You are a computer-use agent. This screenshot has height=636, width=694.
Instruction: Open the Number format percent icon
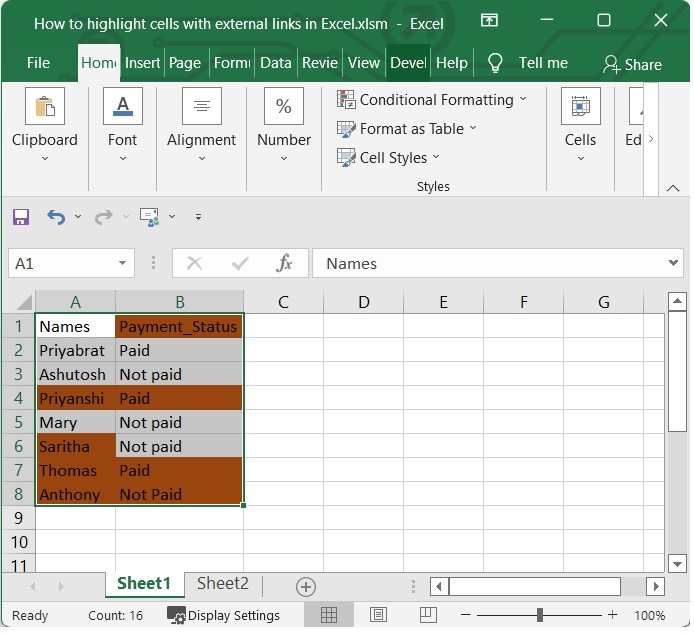click(x=283, y=106)
